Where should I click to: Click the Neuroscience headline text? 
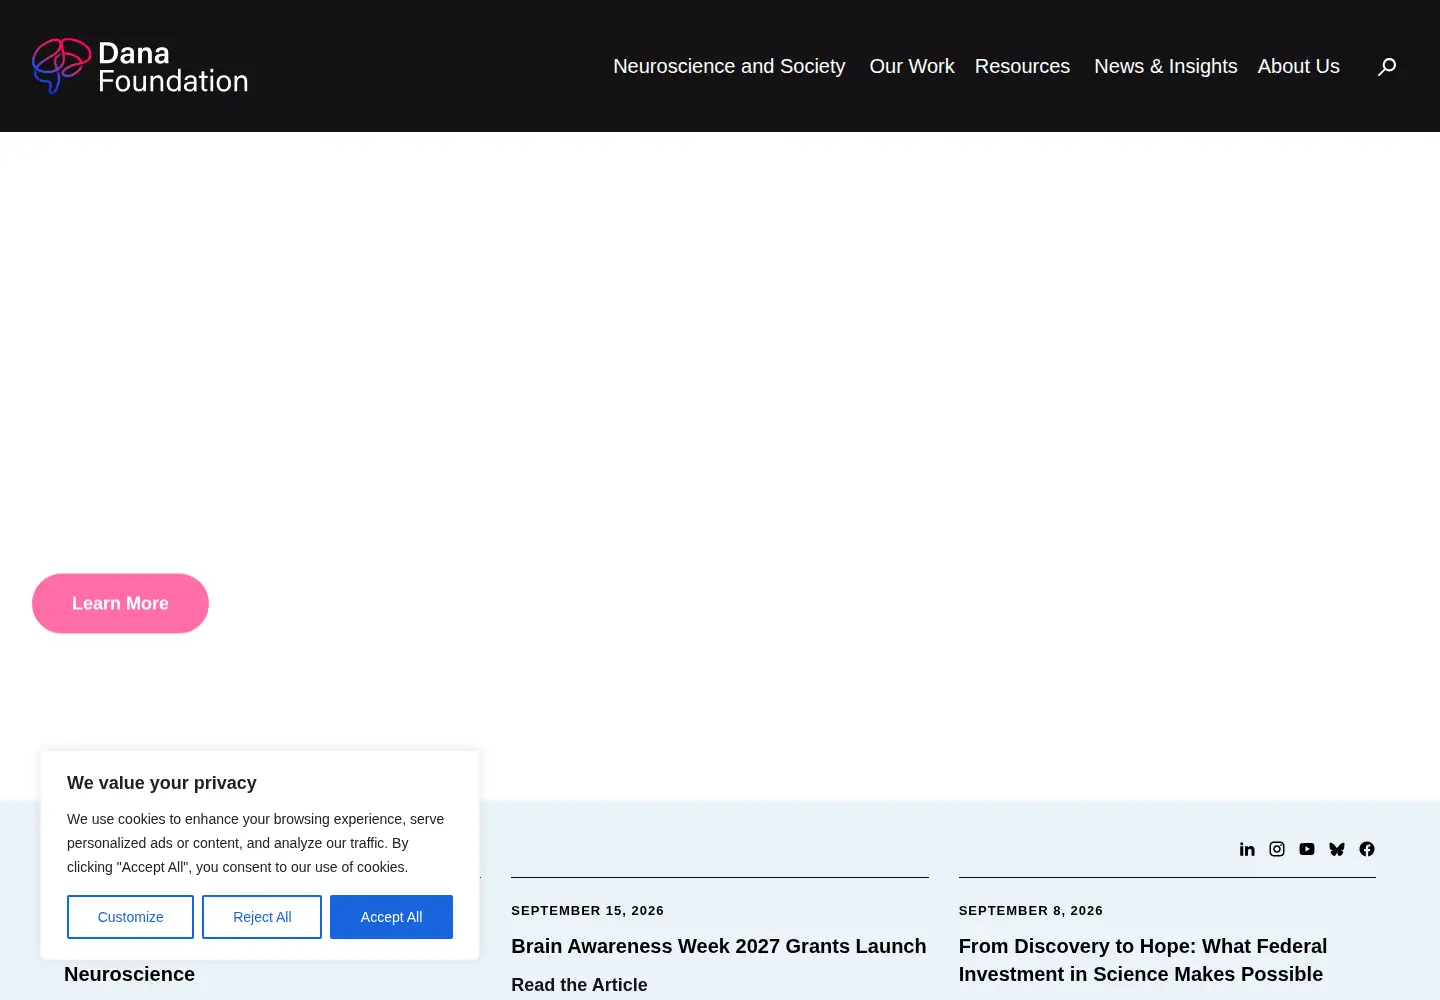[x=129, y=974]
